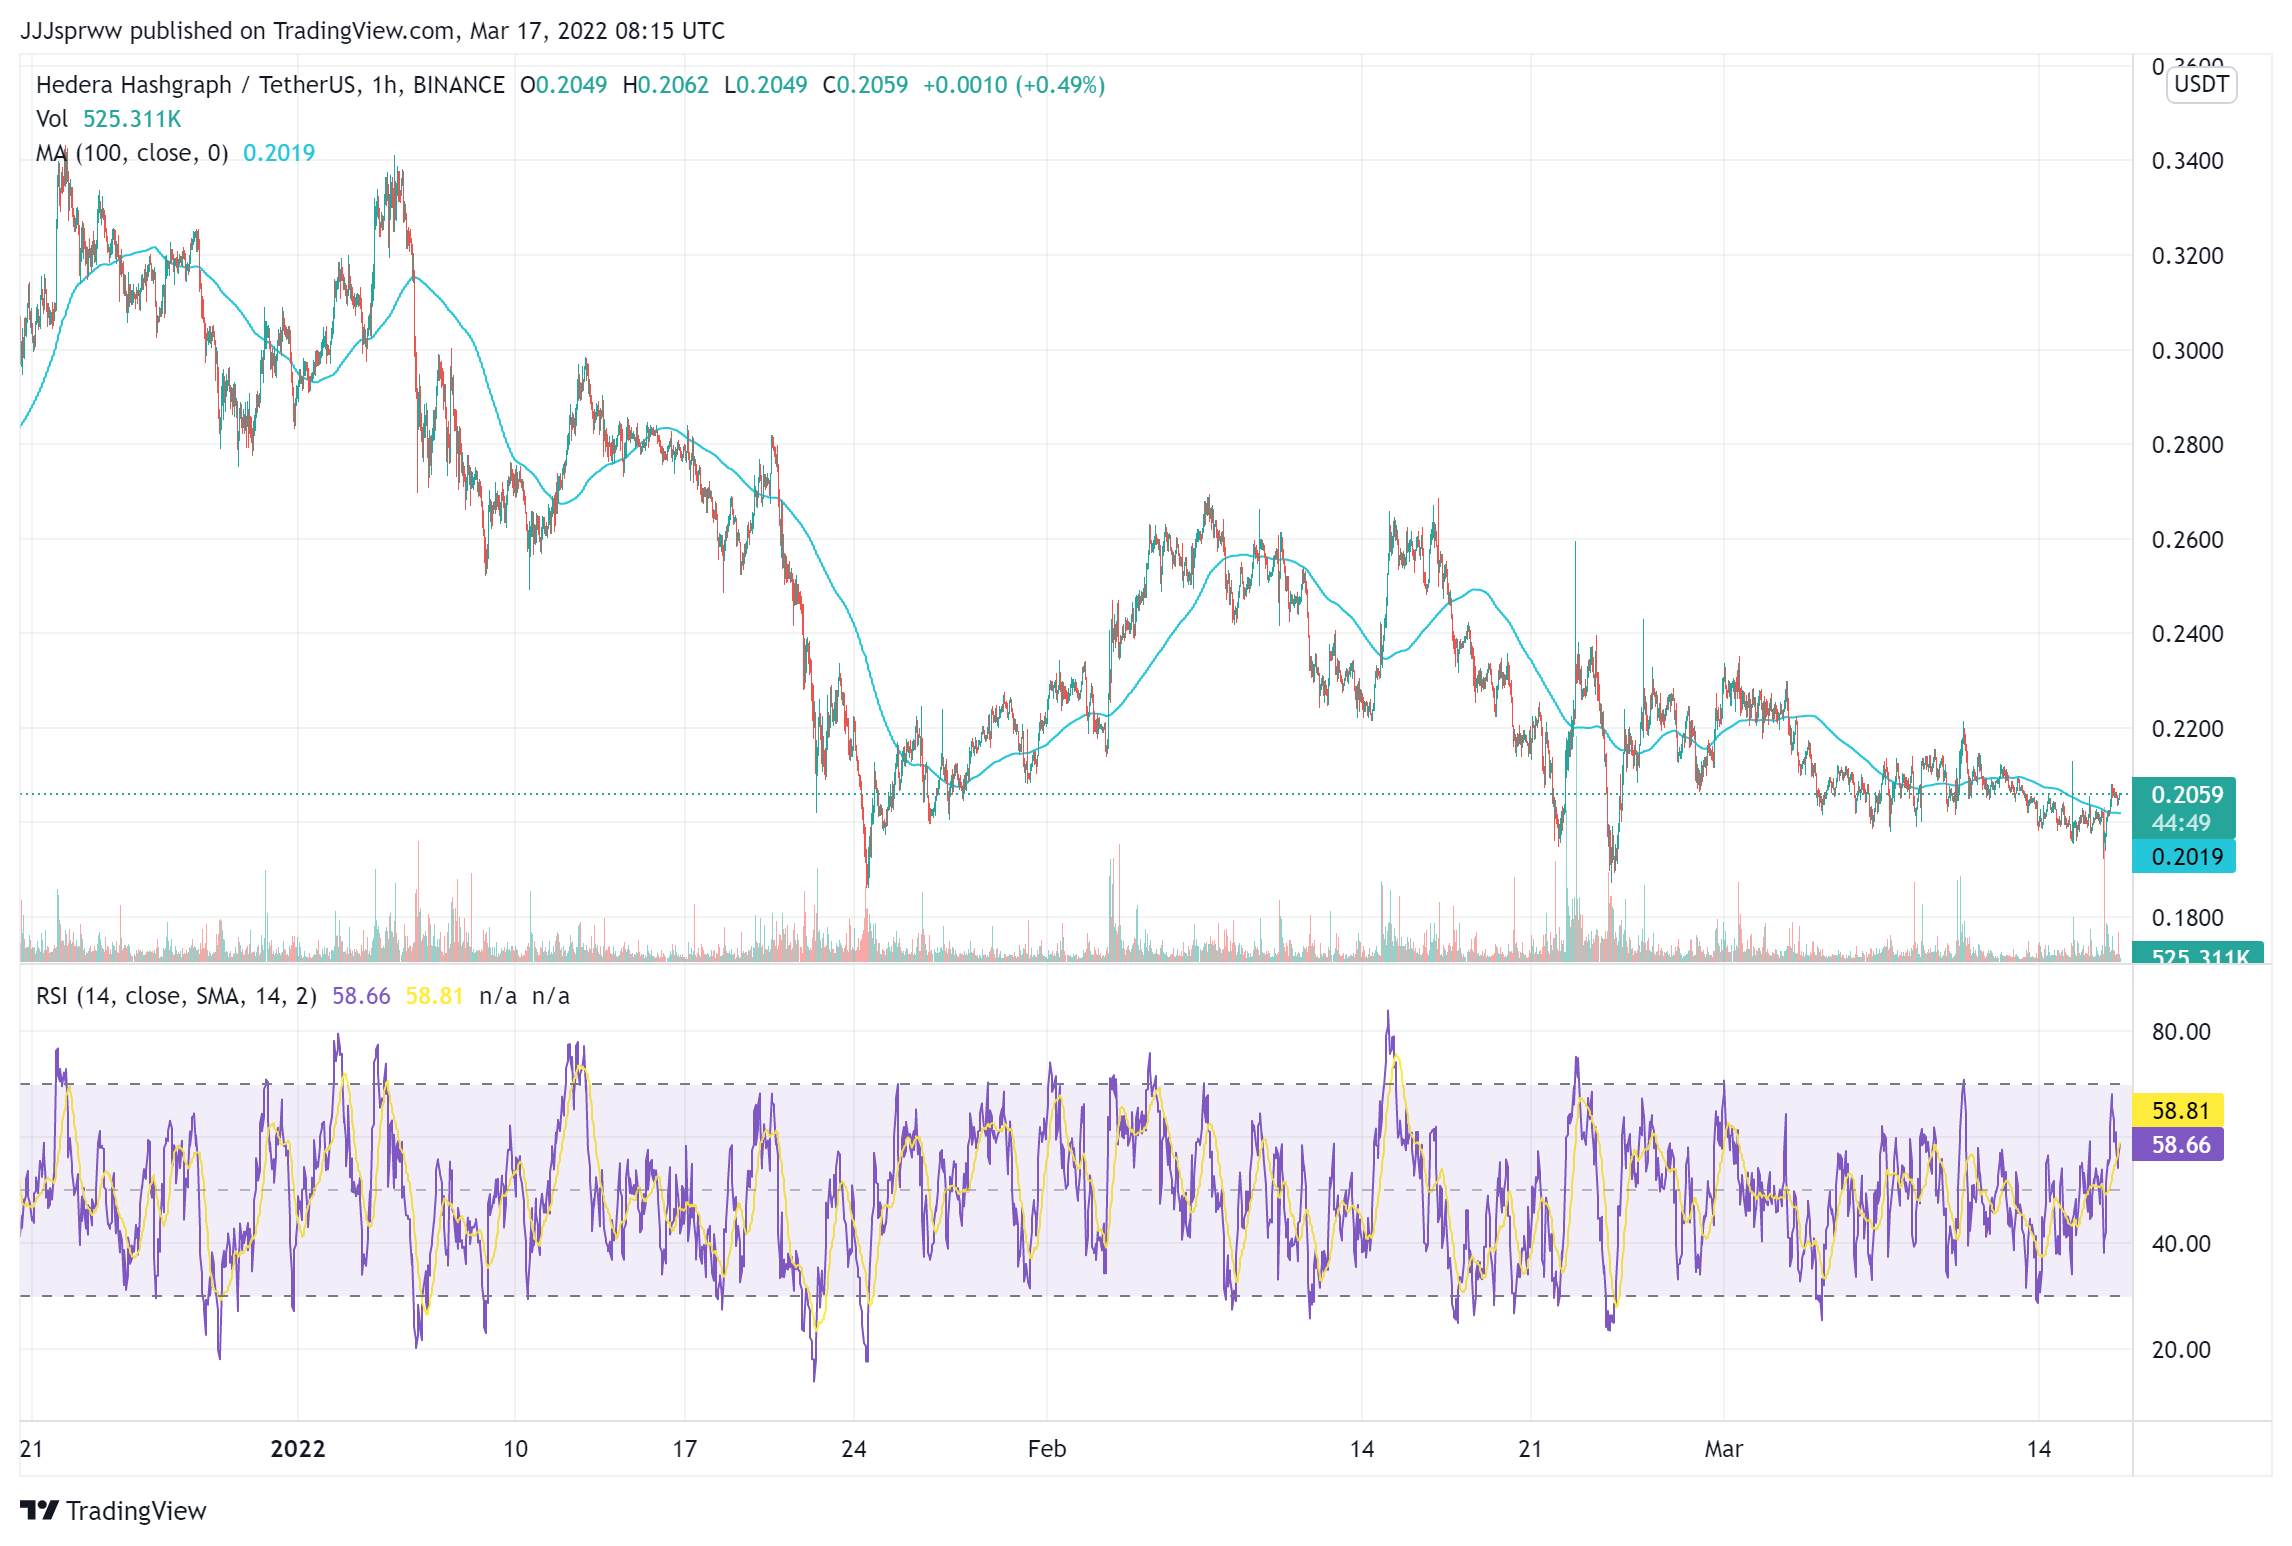Click the 10 date label on time axis
The height and width of the screenshot is (1546, 2292).
tap(515, 1449)
